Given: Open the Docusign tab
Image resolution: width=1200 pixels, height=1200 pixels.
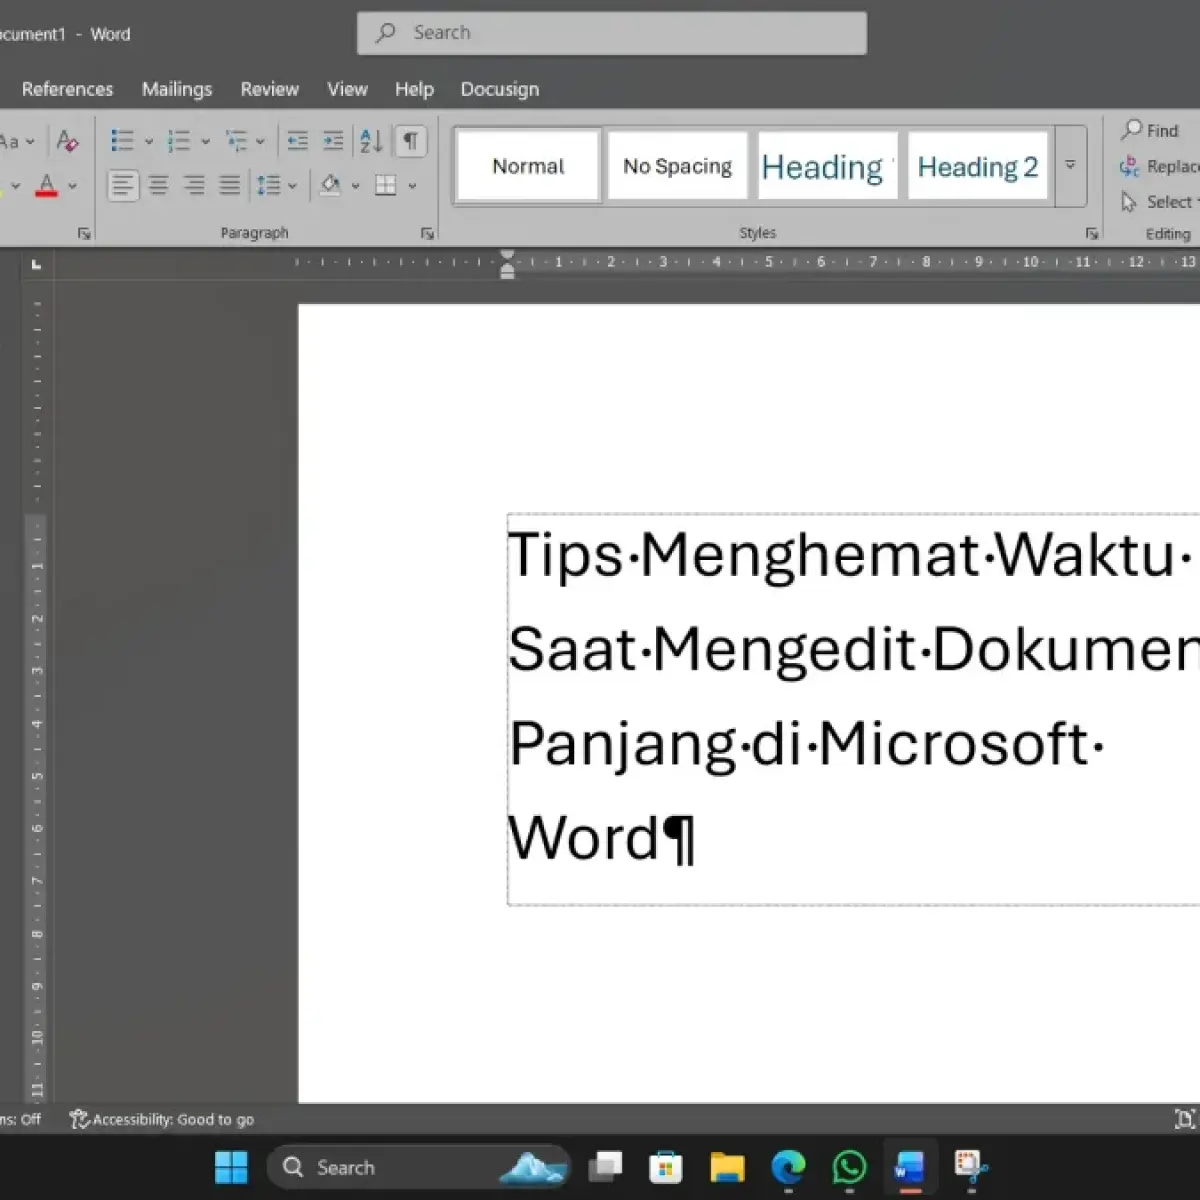Looking at the screenshot, I should pyautogui.click(x=499, y=89).
